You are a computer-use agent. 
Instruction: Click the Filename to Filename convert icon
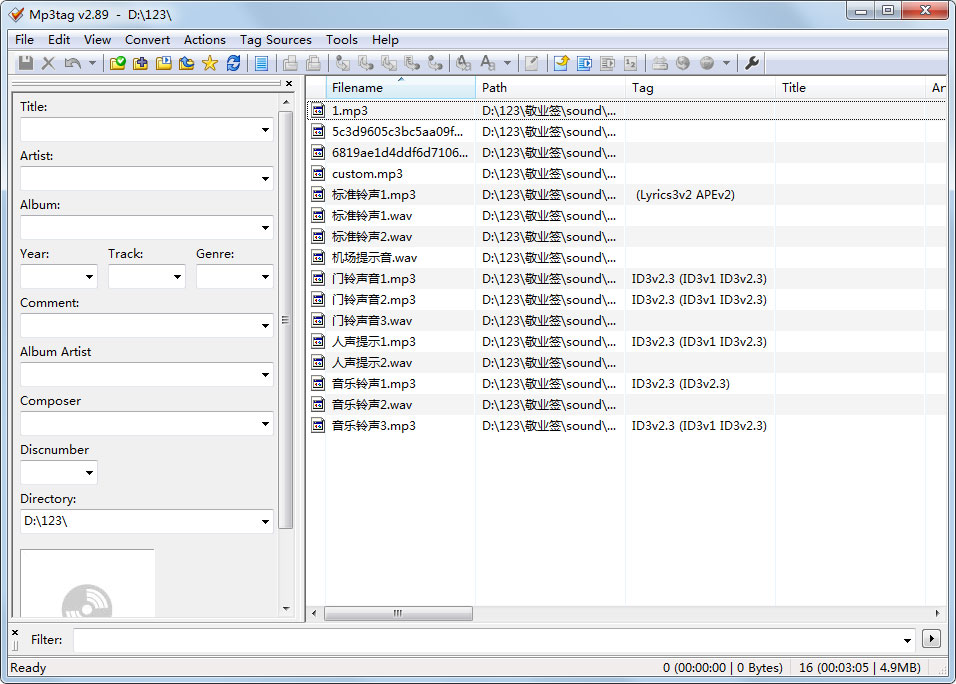(x=389, y=63)
